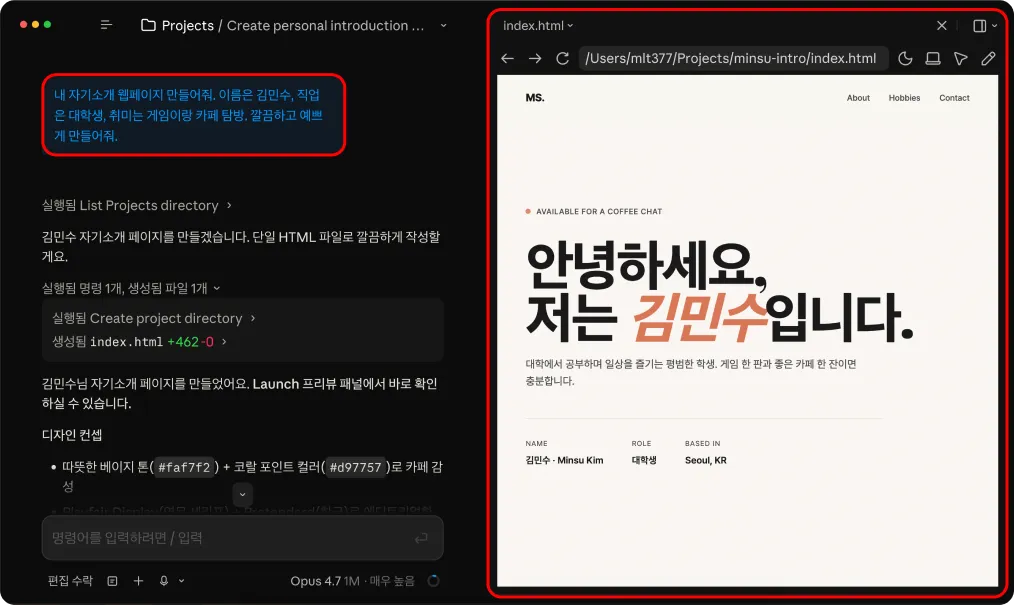Click the preview URL address field
This screenshot has height=605, width=1014.
(x=733, y=59)
